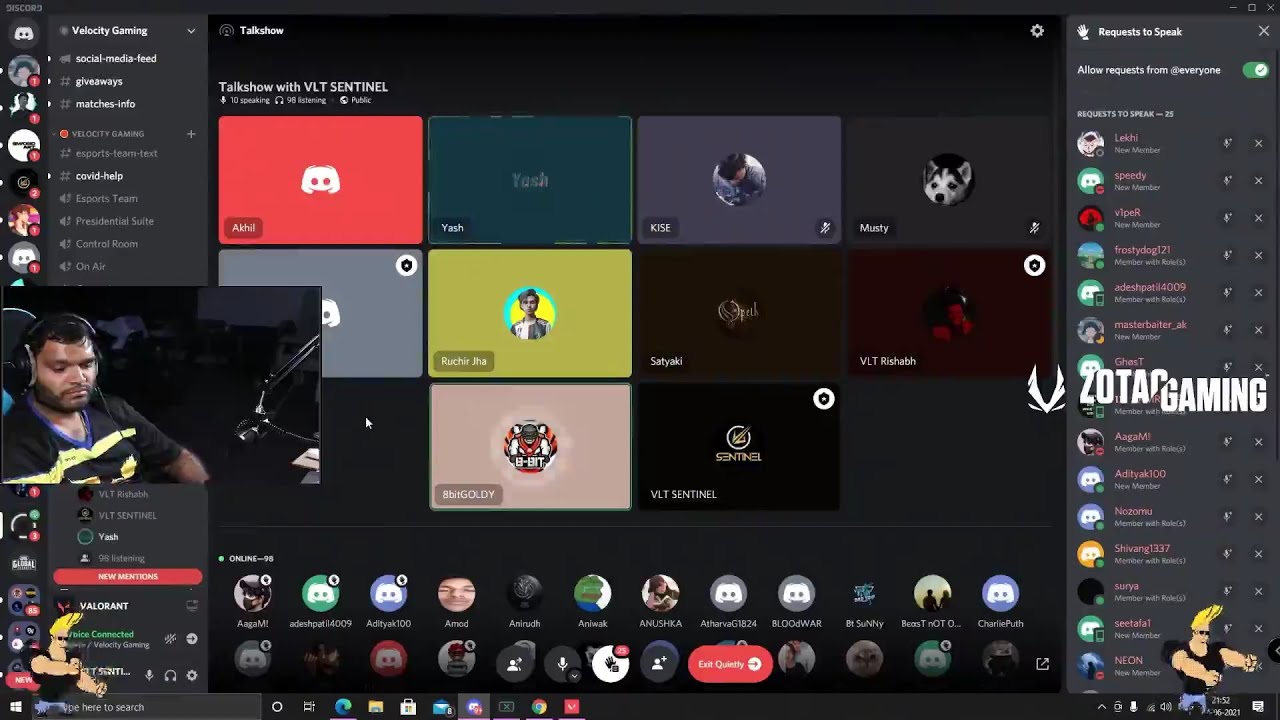
Task: Open CharliePuth's audience avatar
Action: (1000, 593)
